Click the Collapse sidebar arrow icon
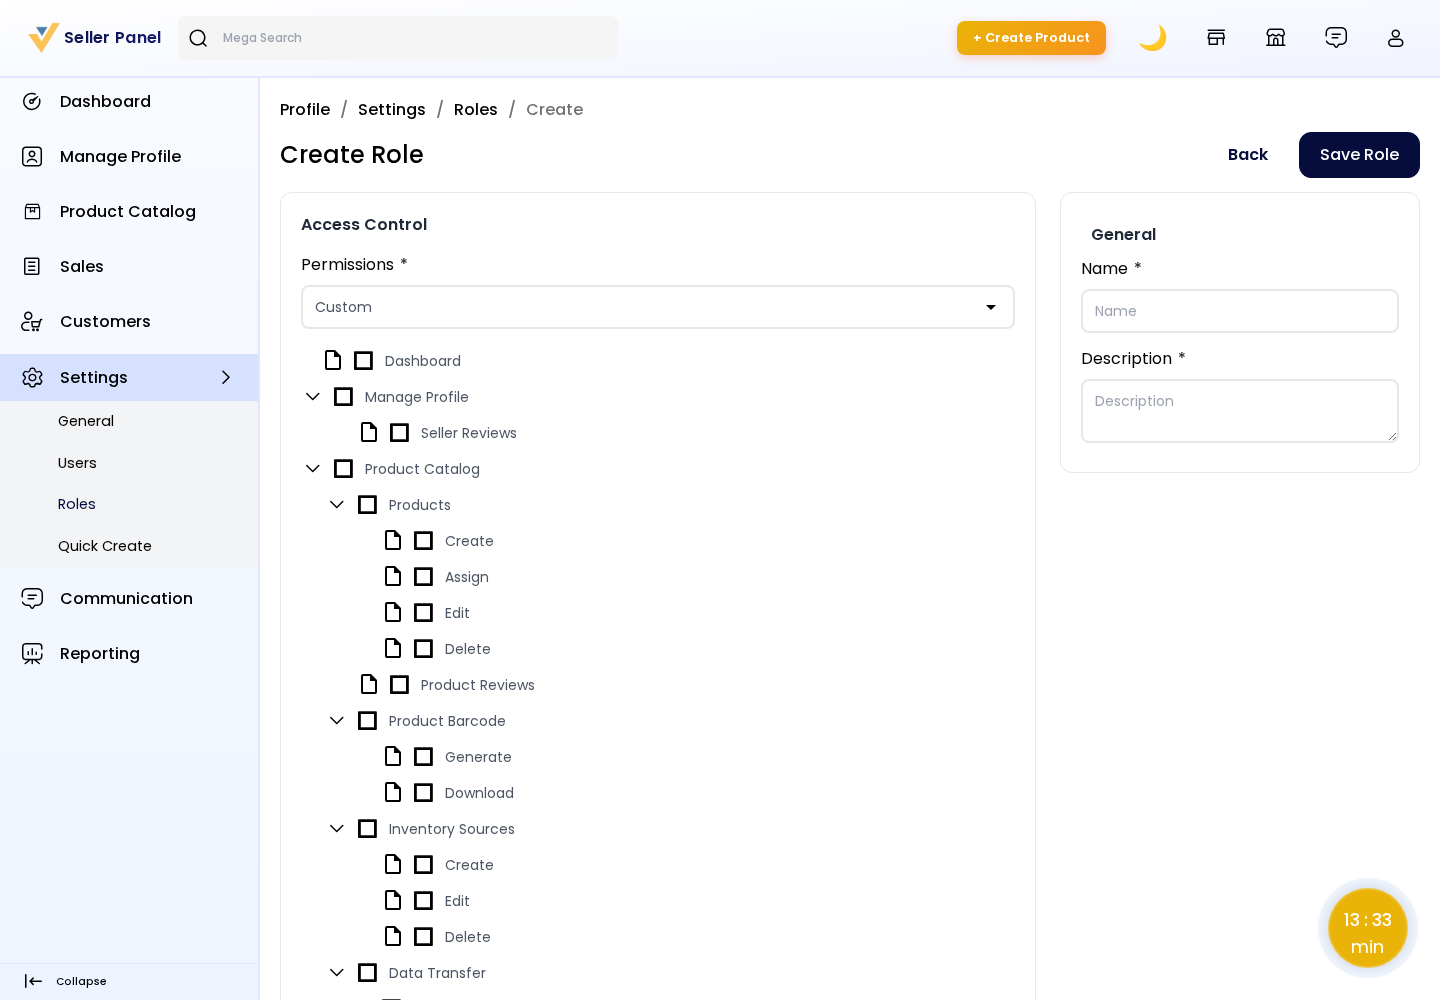This screenshot has width=1440, height=1000. coord(33,981)
